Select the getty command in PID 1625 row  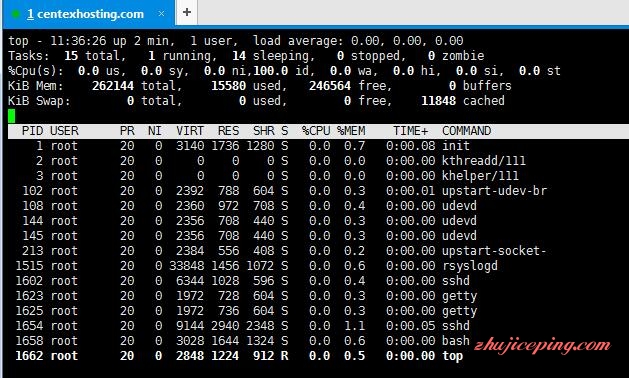click(459, 311)
